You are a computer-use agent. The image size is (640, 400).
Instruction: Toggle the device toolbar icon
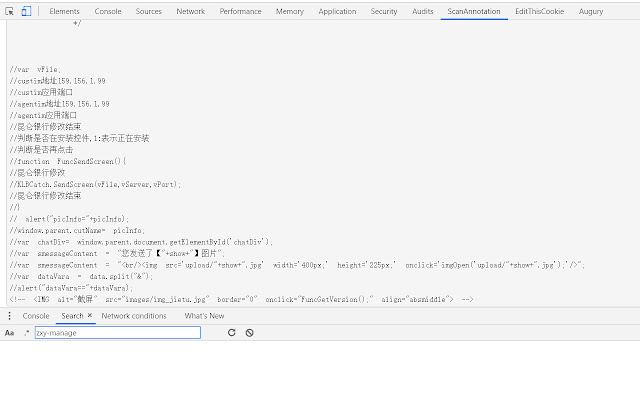pyautogui.click(x=26, y=11)
